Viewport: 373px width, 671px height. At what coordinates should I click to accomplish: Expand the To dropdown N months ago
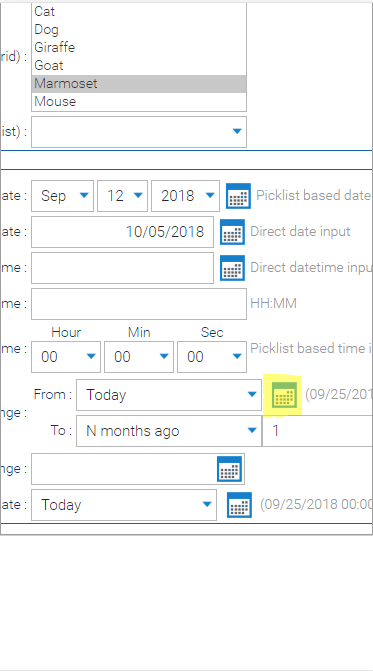coord(169,431)
